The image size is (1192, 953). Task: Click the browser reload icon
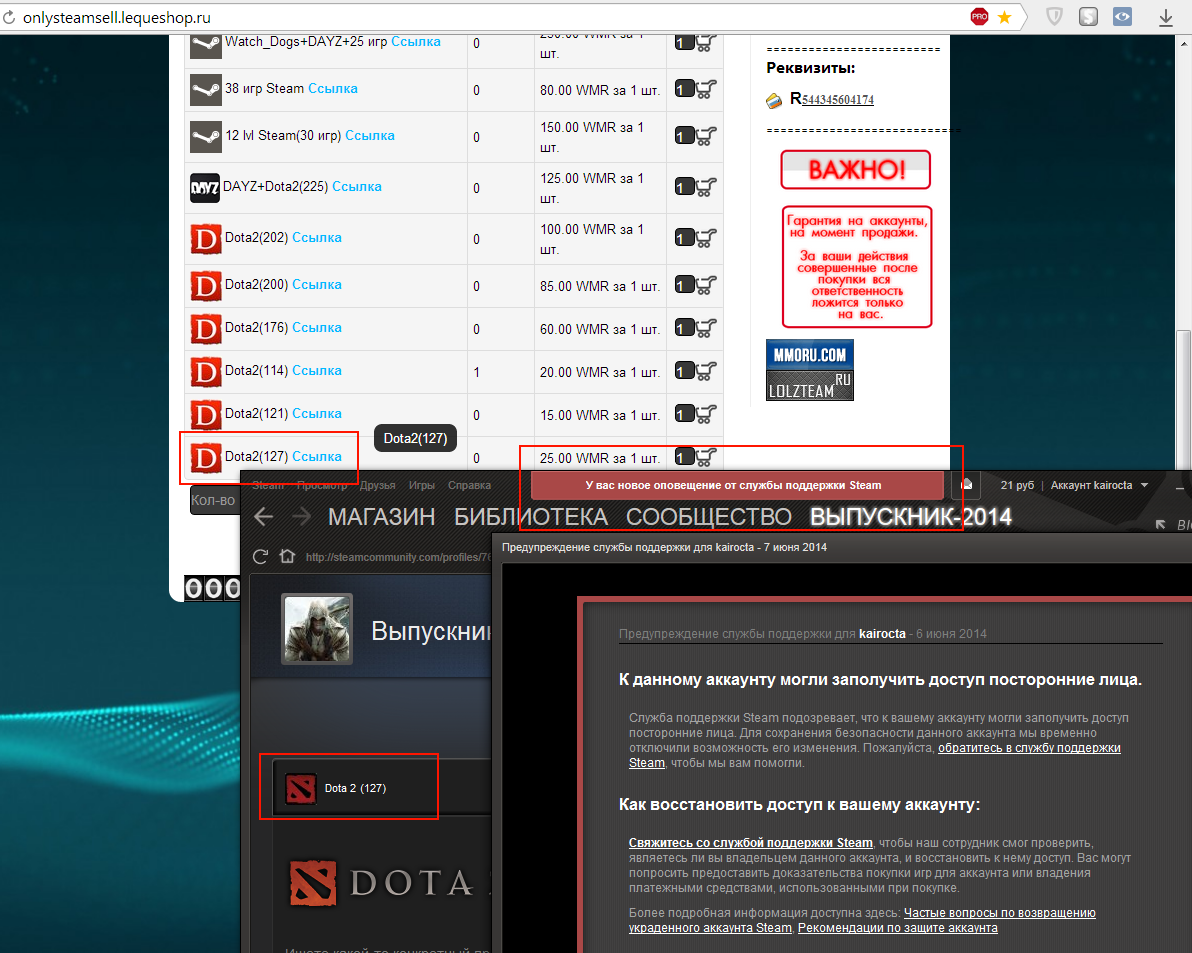[8, 17]
